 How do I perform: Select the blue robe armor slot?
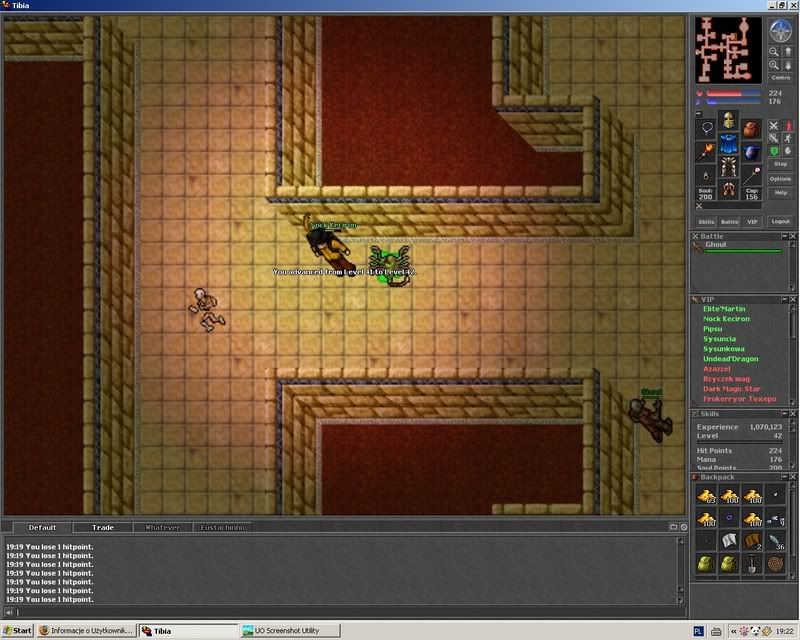[x=729, y=143]
